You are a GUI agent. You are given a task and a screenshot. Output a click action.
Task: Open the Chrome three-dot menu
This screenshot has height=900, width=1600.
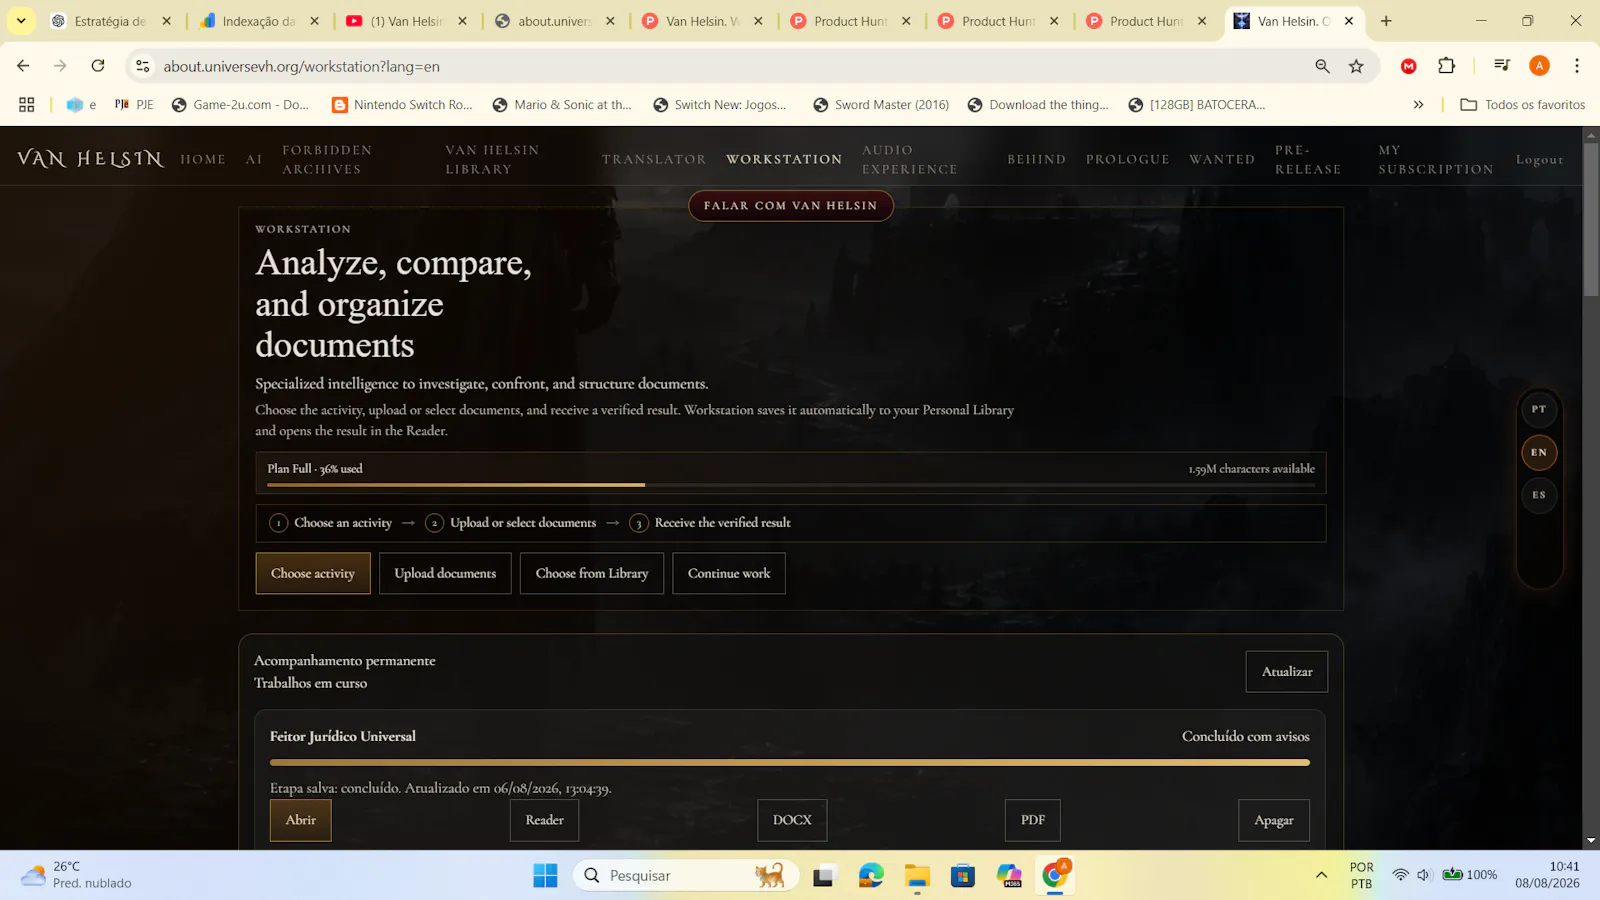point(1577,66)
